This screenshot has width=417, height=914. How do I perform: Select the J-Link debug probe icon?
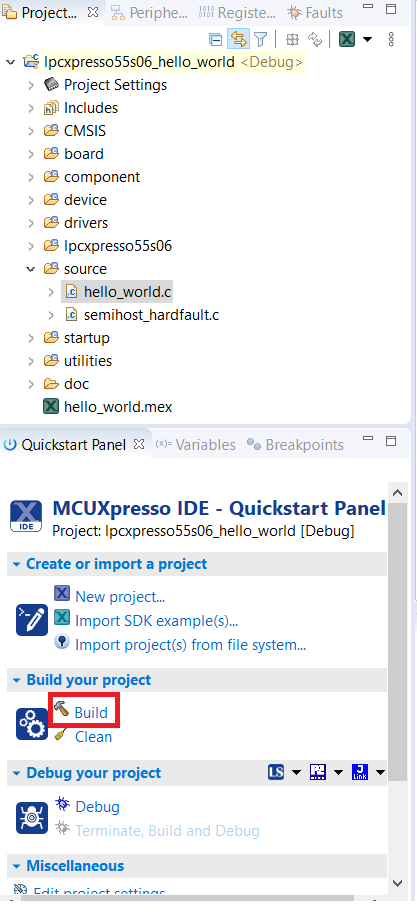[x=360, y=772]
